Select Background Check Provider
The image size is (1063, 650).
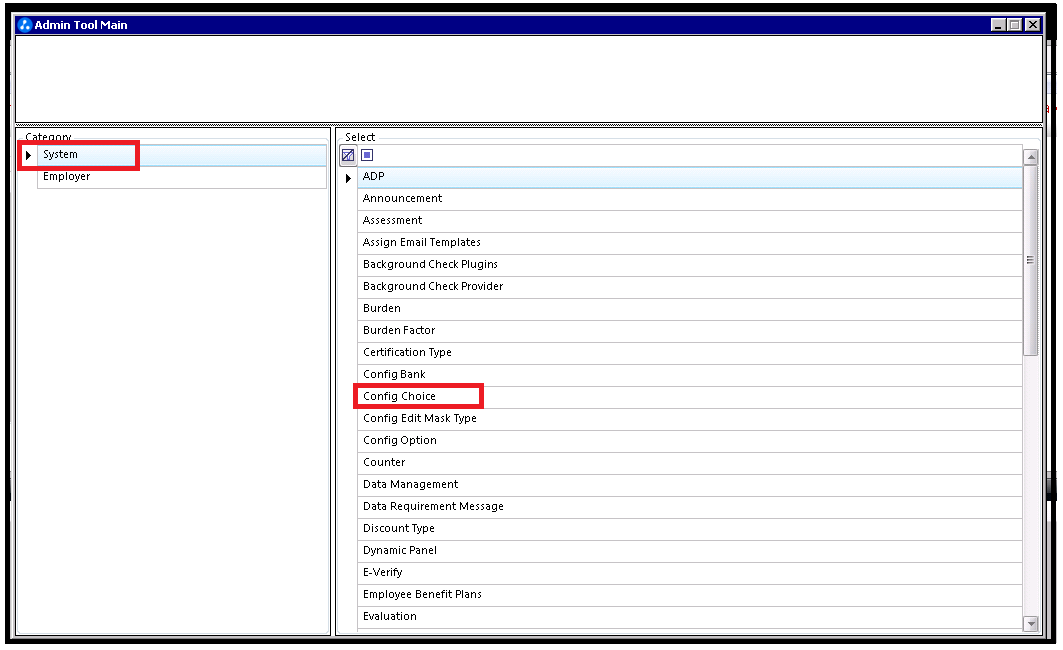(689, 287)
